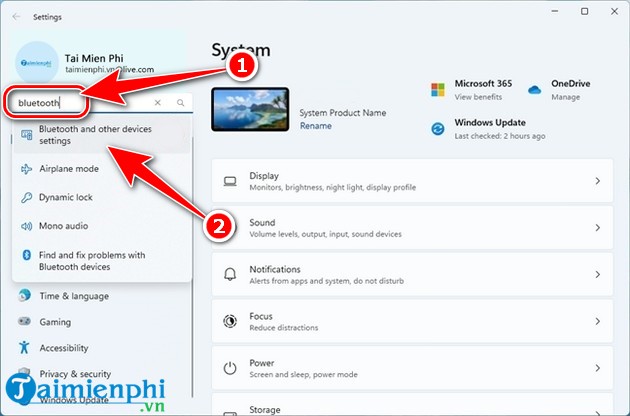Click View benefits under Microsoft 365
Viewport: 630px width, 416px height.
tap(478, 97)
